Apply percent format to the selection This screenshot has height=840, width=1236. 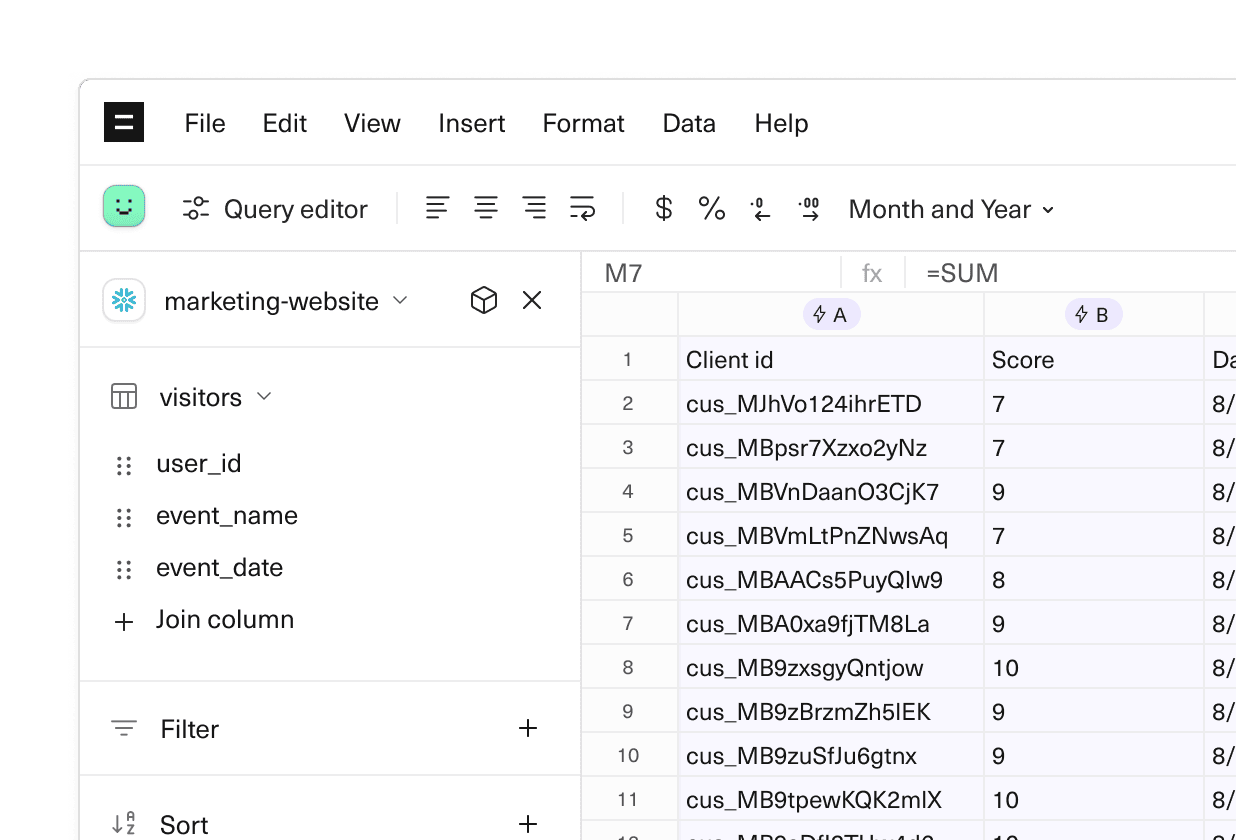click(x=711, y=208)
